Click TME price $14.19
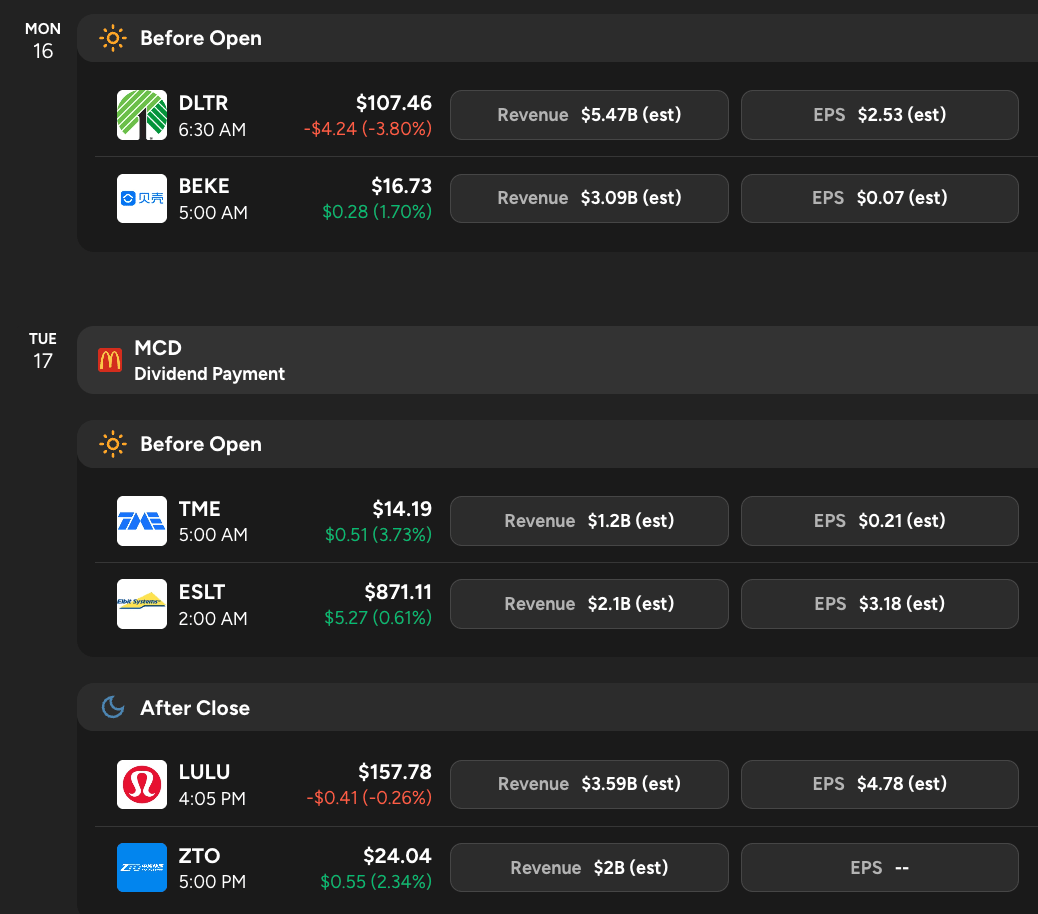The image size is (1038, 914). [402, 509]
